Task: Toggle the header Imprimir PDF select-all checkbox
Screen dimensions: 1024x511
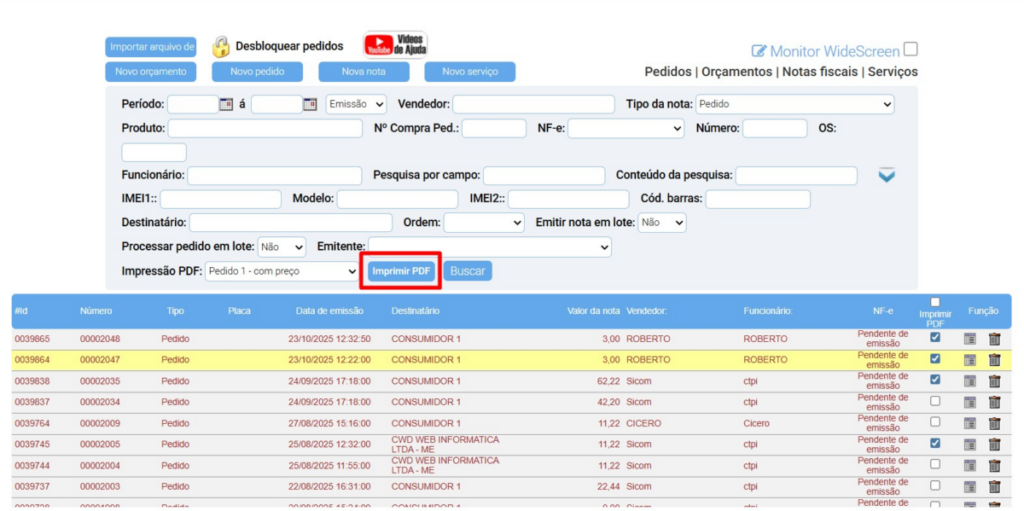Action: pos(935,302)
